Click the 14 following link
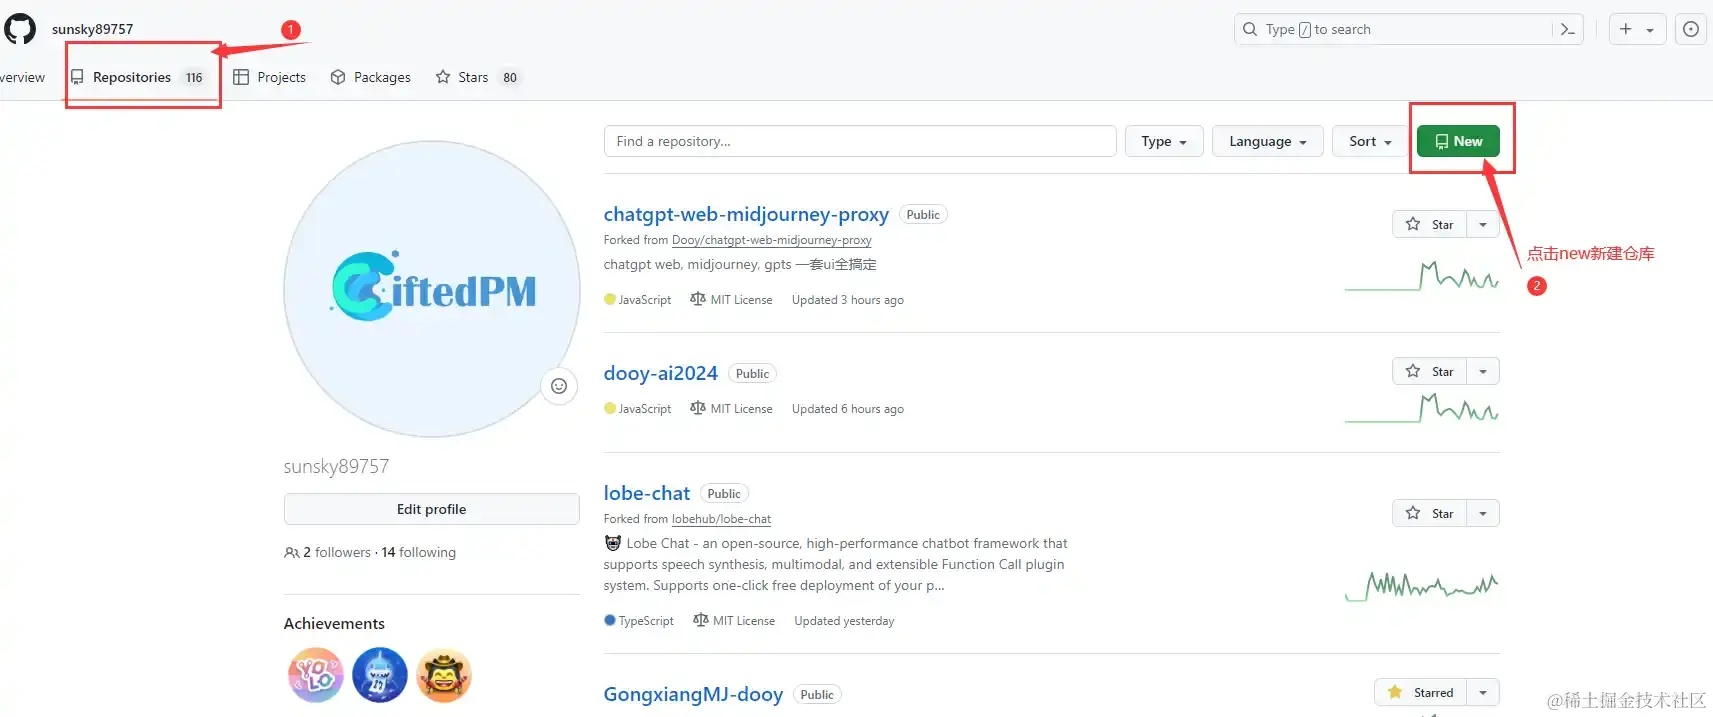 pyautogui.click(x=419, y=552)
